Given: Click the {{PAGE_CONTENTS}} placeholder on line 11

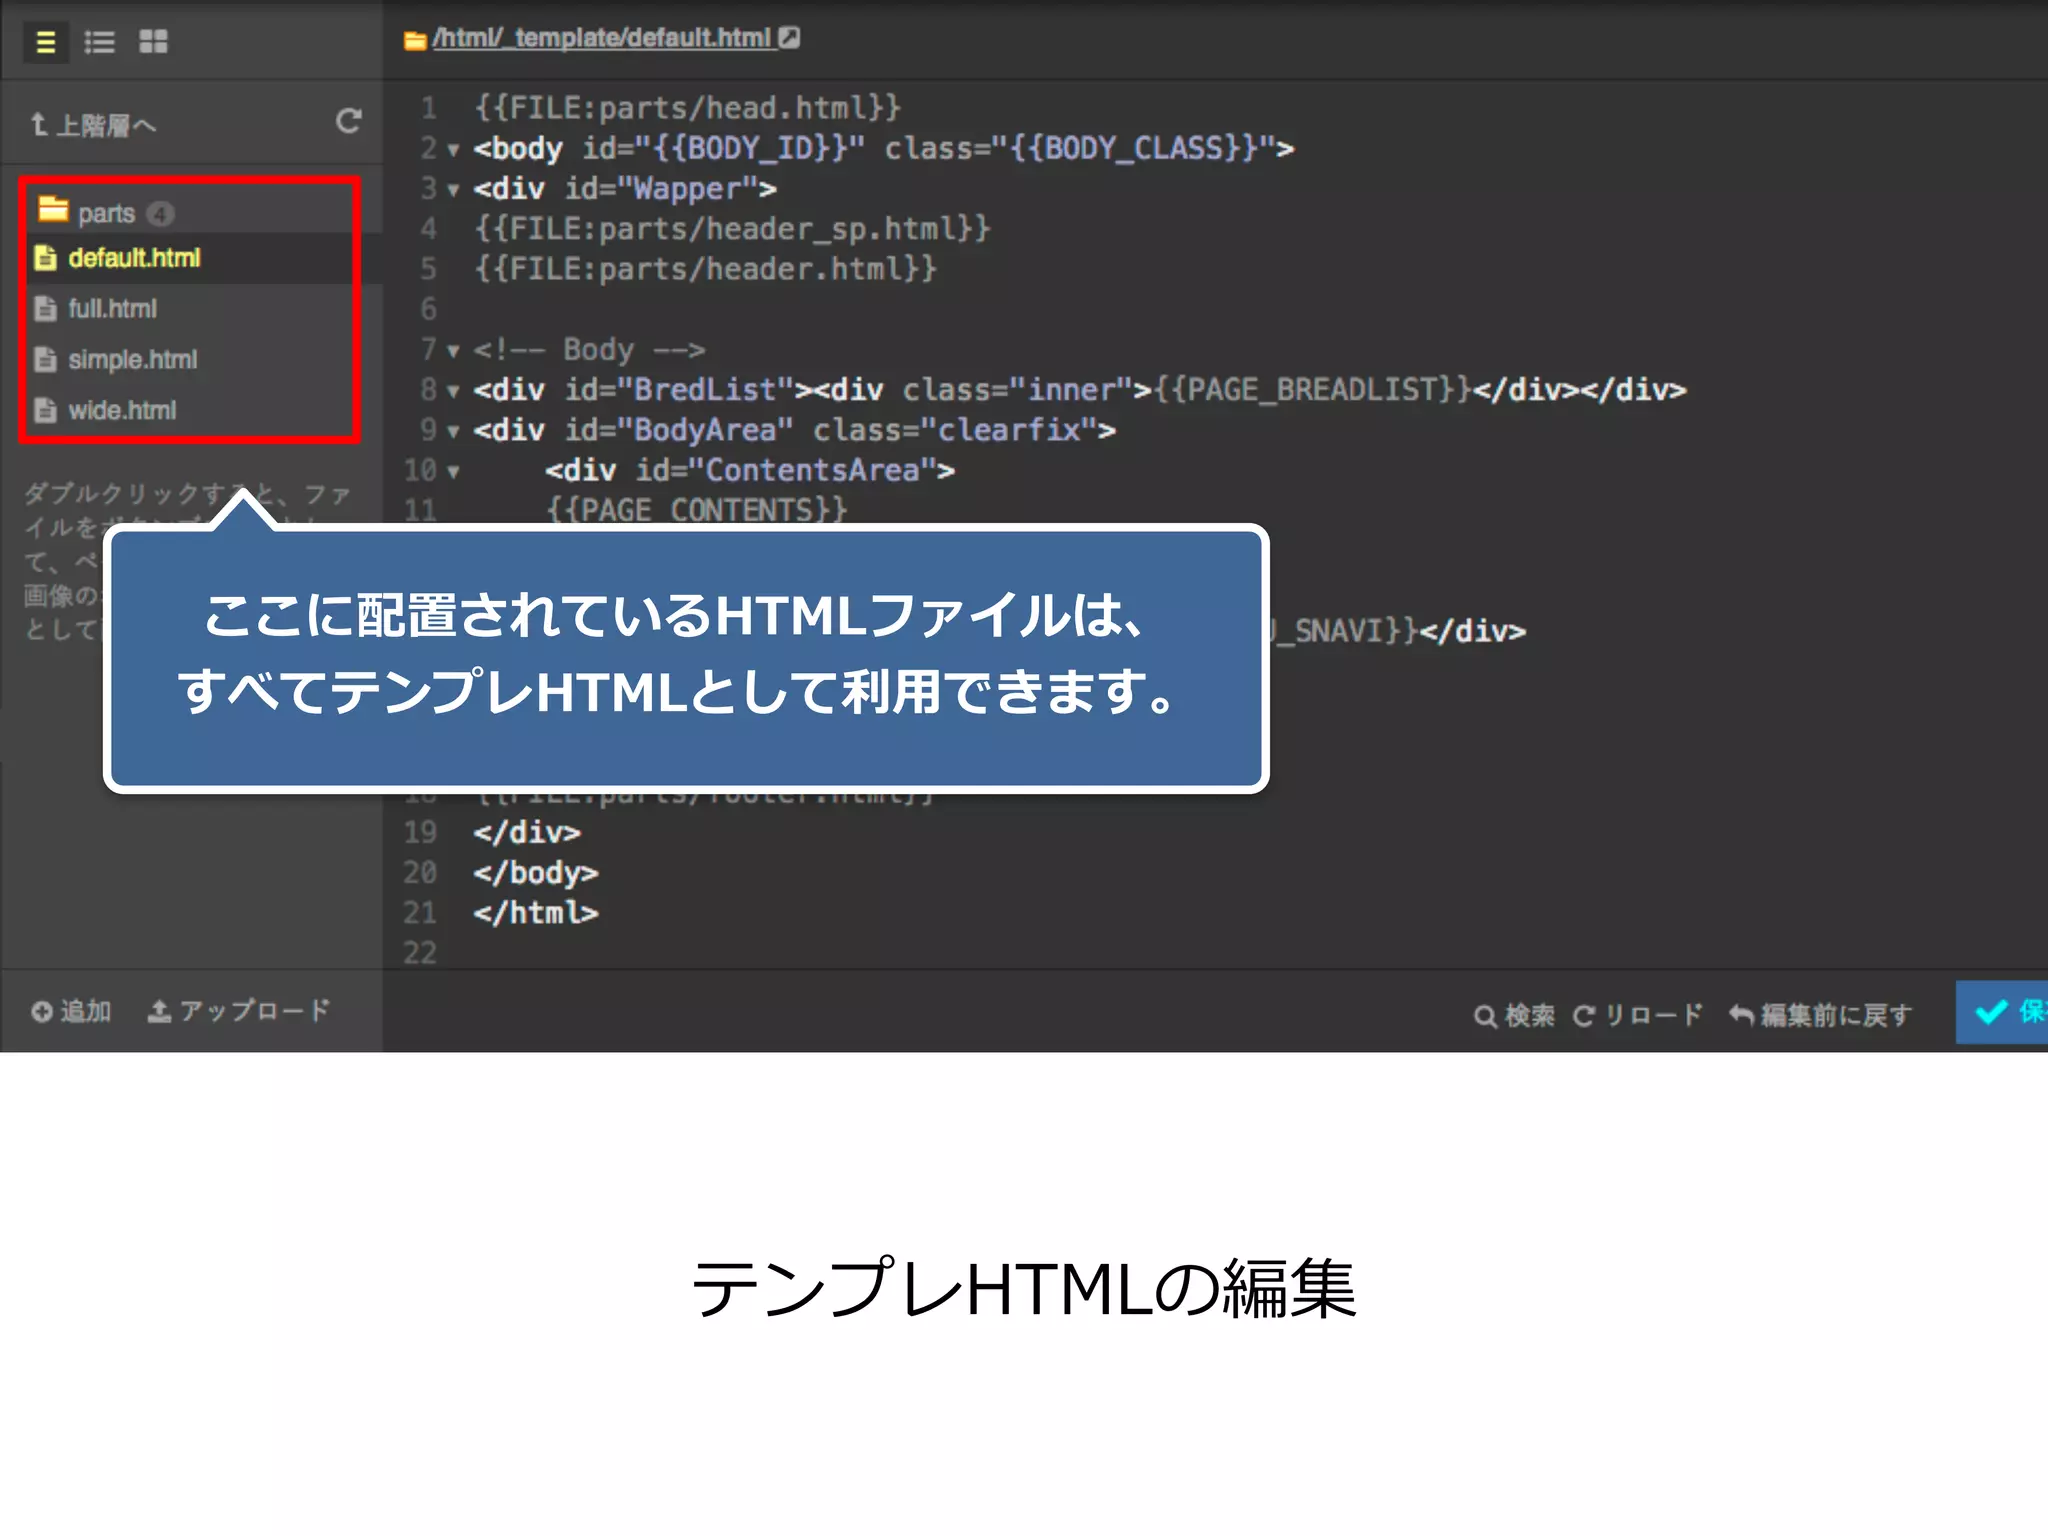Looking at the screenshot, I should click(696, 509).
